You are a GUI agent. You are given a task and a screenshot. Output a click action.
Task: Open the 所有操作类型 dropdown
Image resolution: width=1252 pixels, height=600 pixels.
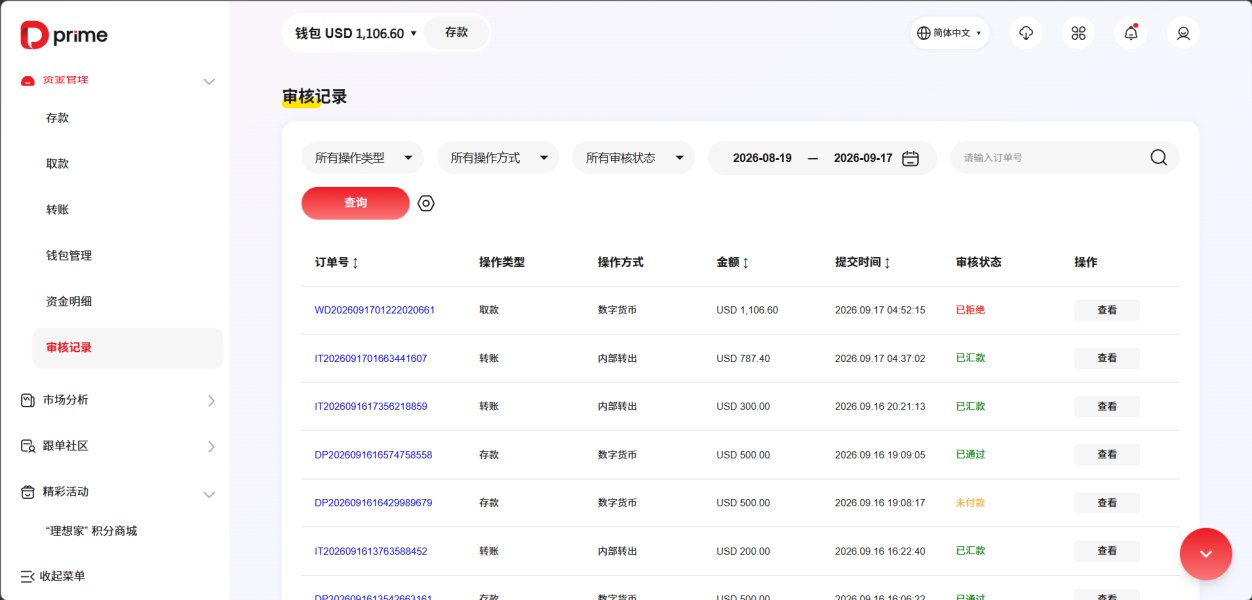[x=363, y=158]
